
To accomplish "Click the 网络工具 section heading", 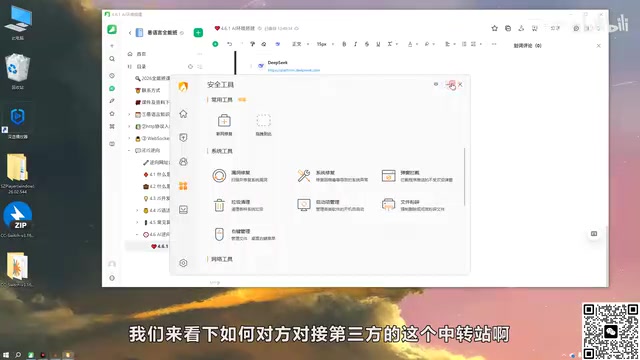I will [222, 259].
